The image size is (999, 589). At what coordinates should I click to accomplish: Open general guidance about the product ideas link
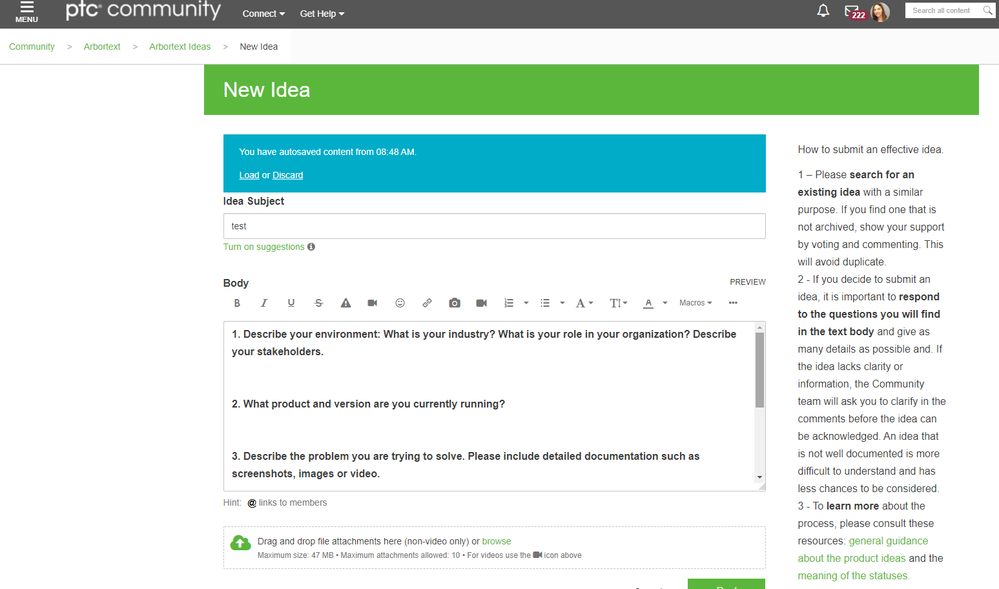pyautogui.click(x=863, y=549)
